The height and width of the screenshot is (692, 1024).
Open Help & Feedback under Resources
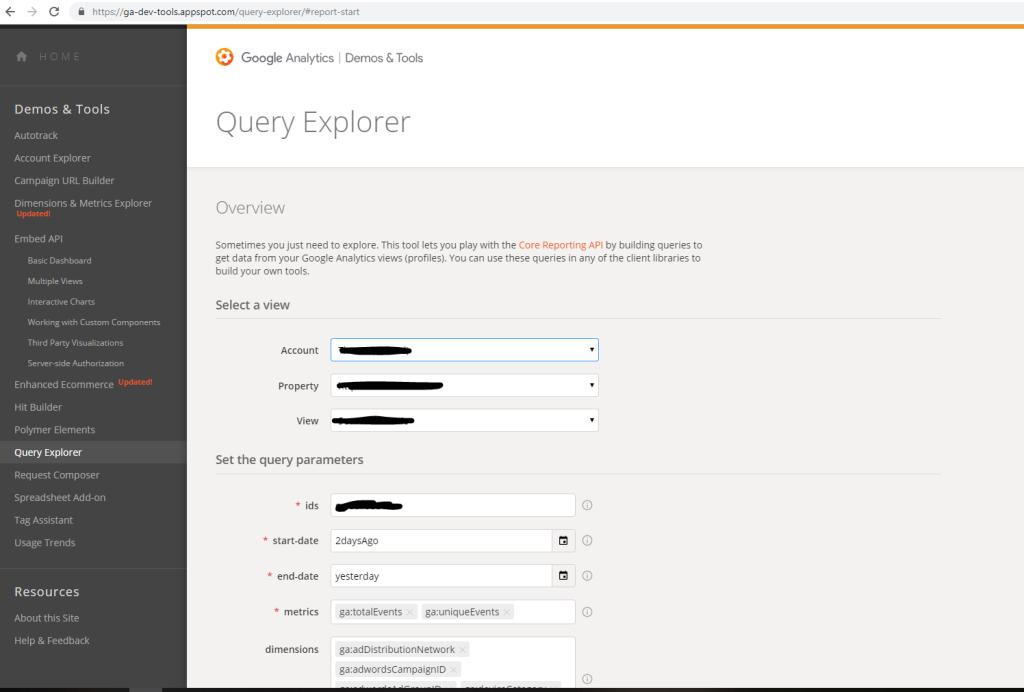52,640
